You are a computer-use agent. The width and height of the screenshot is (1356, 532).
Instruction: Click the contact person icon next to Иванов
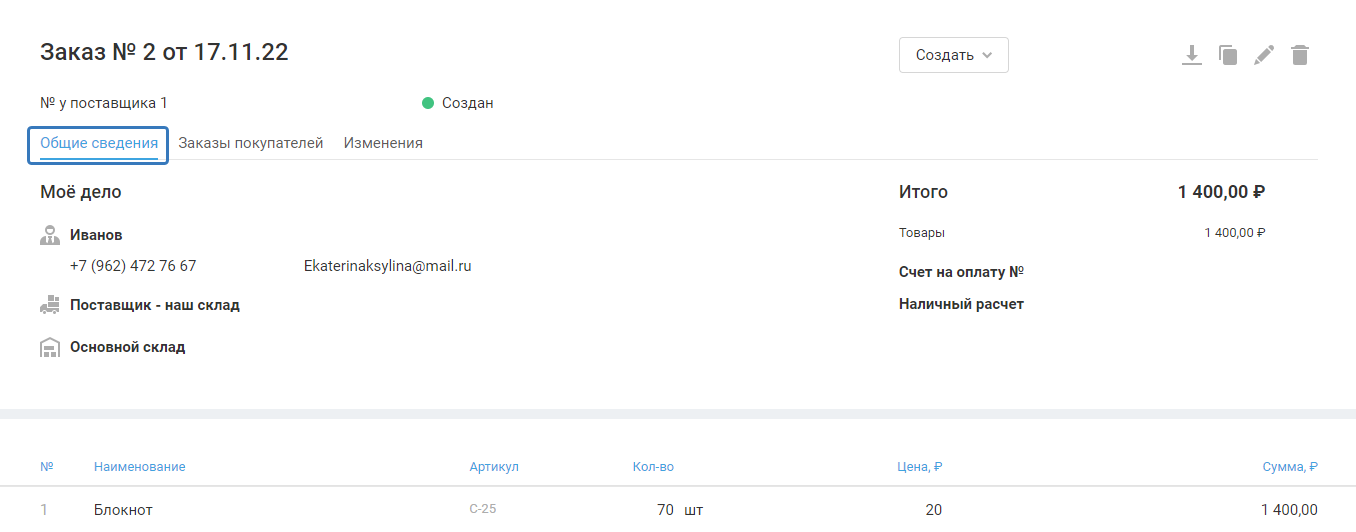pyautogui.click(x=50, y=236)
